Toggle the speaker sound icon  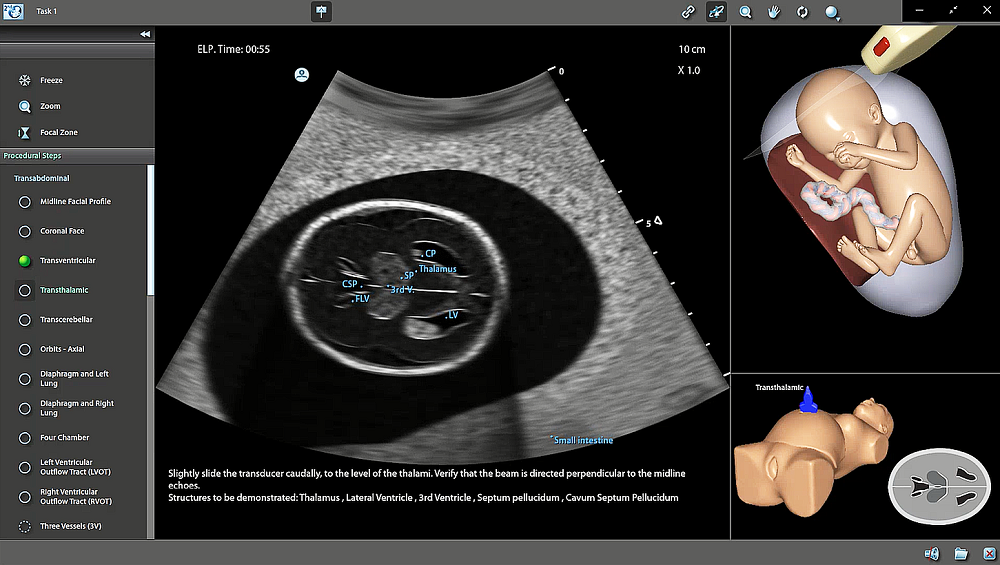click(x=932, y=553)
